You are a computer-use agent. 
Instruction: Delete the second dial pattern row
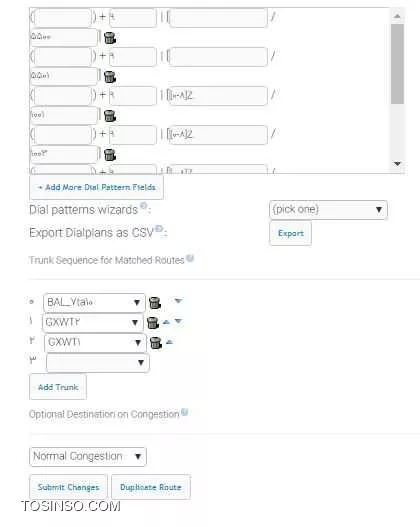[x=110, y=77]
